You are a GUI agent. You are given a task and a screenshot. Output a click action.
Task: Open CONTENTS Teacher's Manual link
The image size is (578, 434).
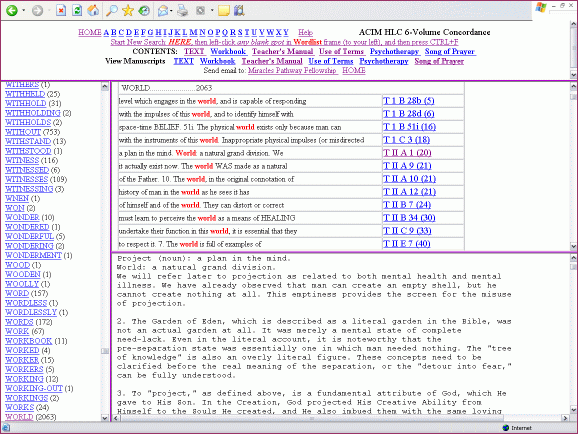(x=282, y=52)
